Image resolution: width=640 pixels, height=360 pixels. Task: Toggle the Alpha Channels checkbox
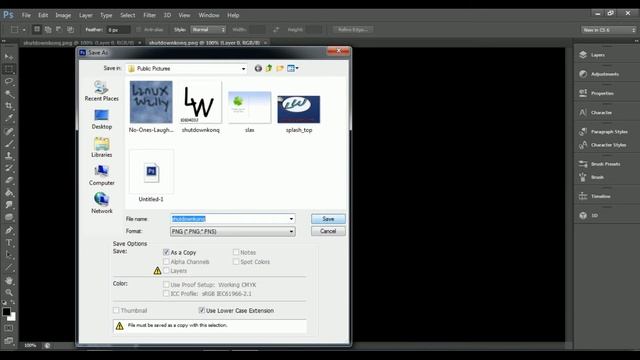(x=166, y=262)
